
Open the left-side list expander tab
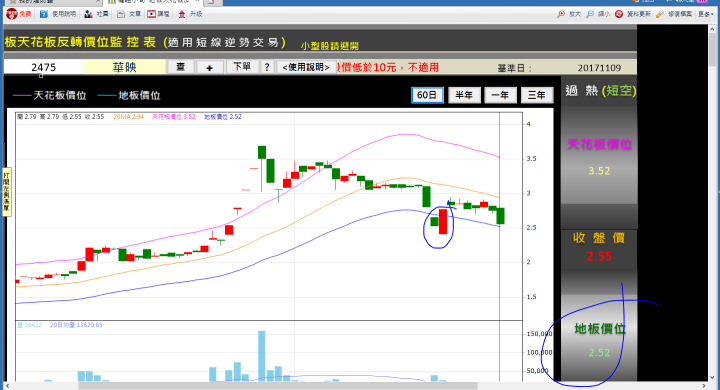[6, 191]
